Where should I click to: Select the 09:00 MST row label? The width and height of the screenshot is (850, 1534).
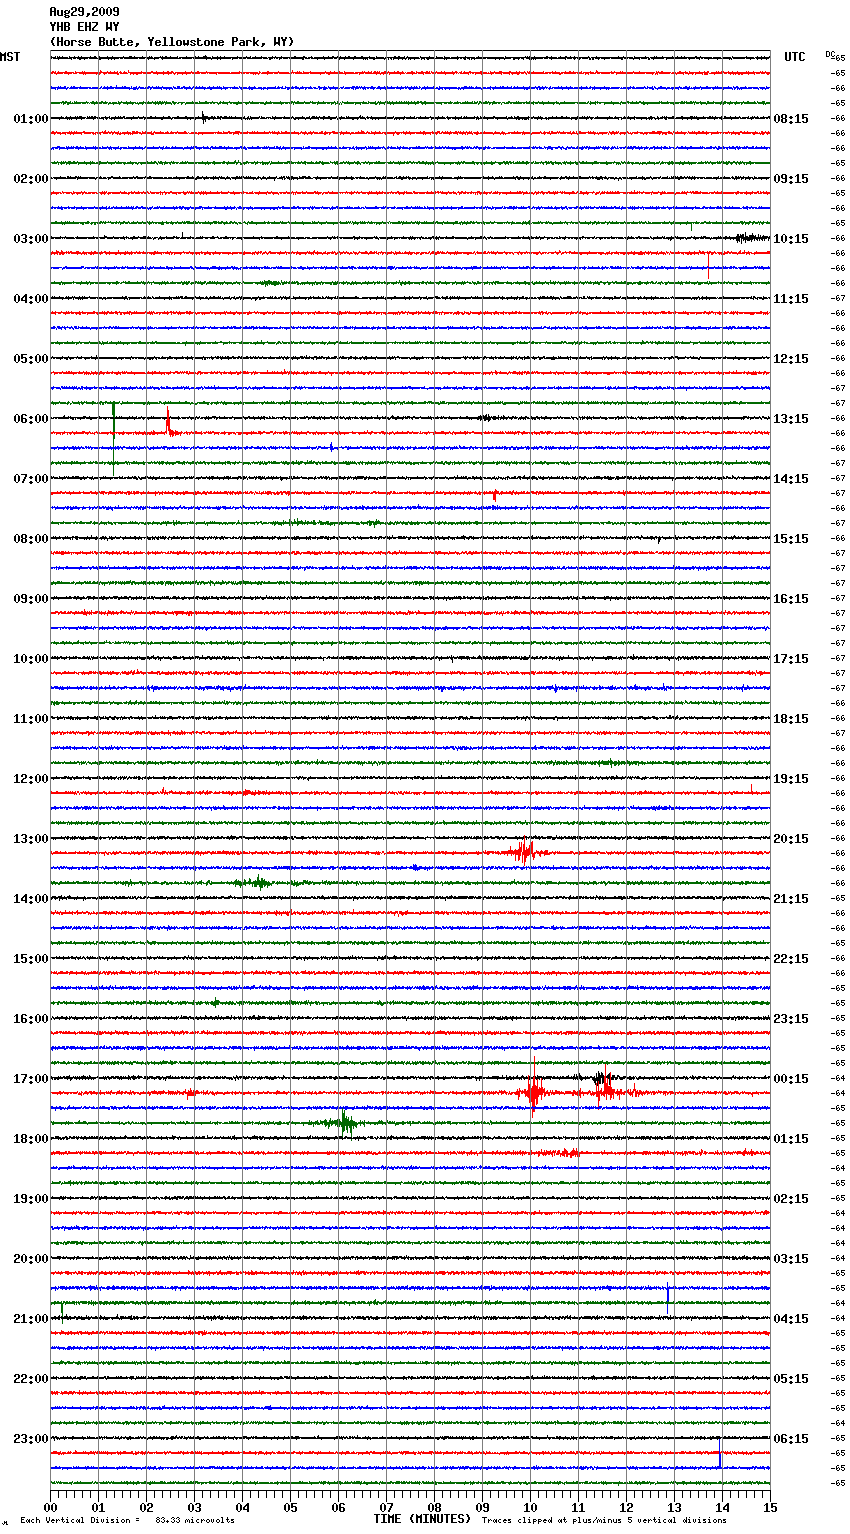coord(30,599)
